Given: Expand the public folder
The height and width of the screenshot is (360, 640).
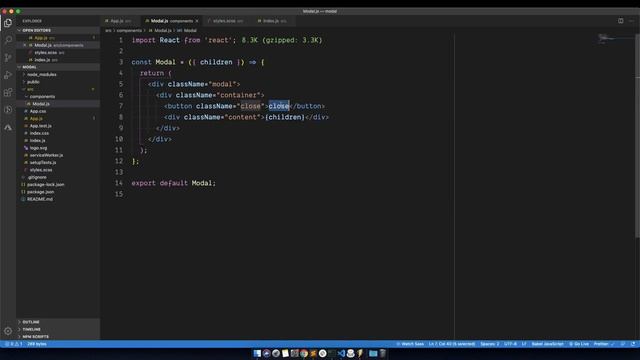Looking at the screenshot, I should click(x=58, y=82).
